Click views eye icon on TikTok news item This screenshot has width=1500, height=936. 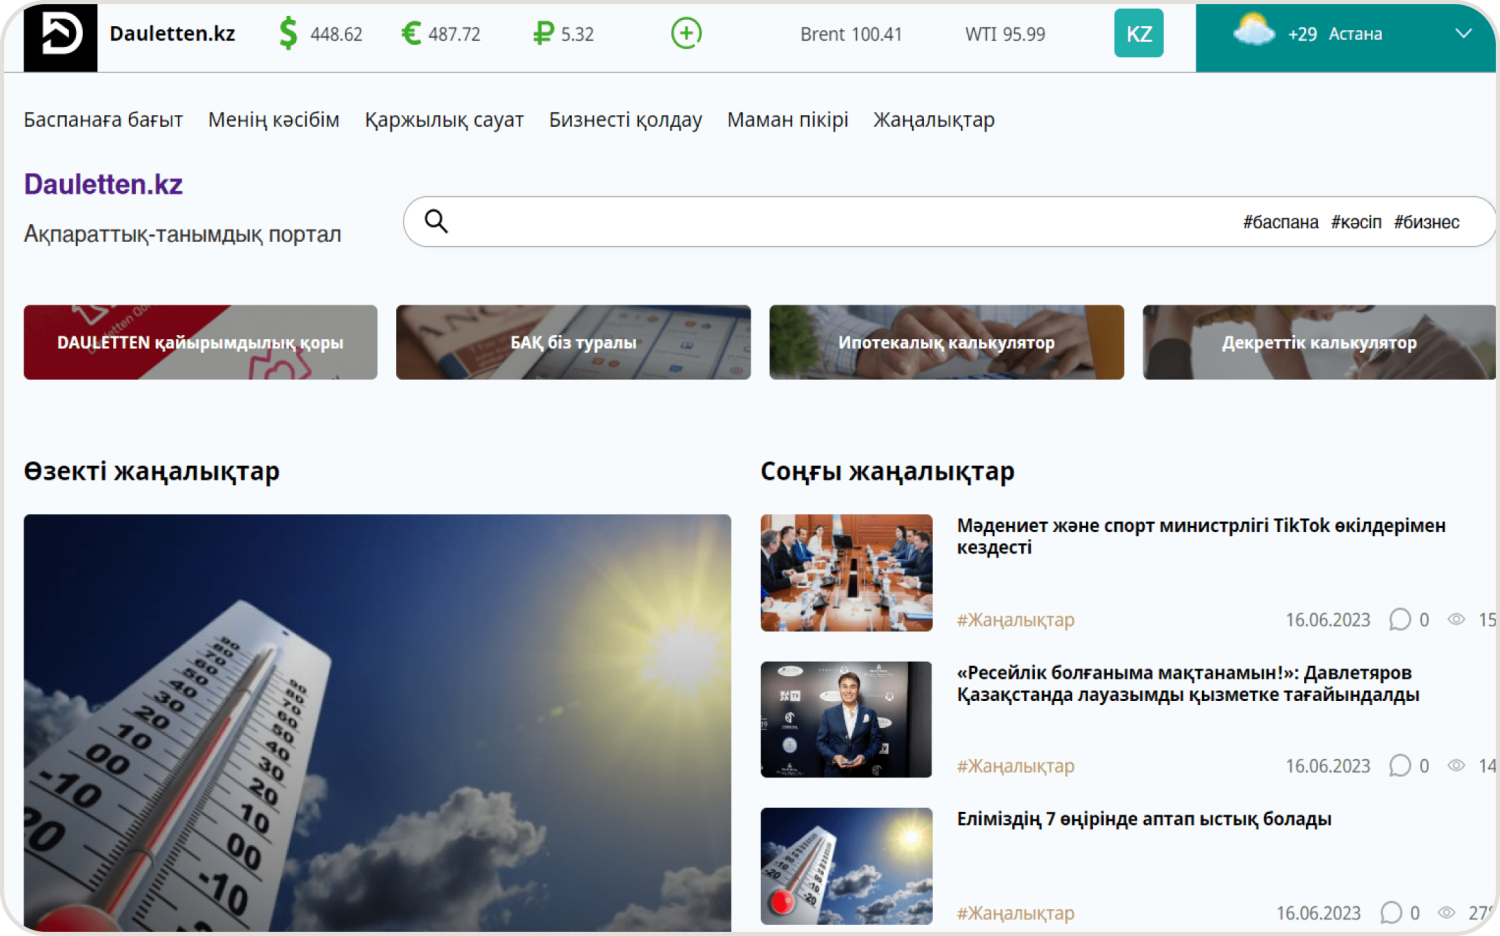1456,620
